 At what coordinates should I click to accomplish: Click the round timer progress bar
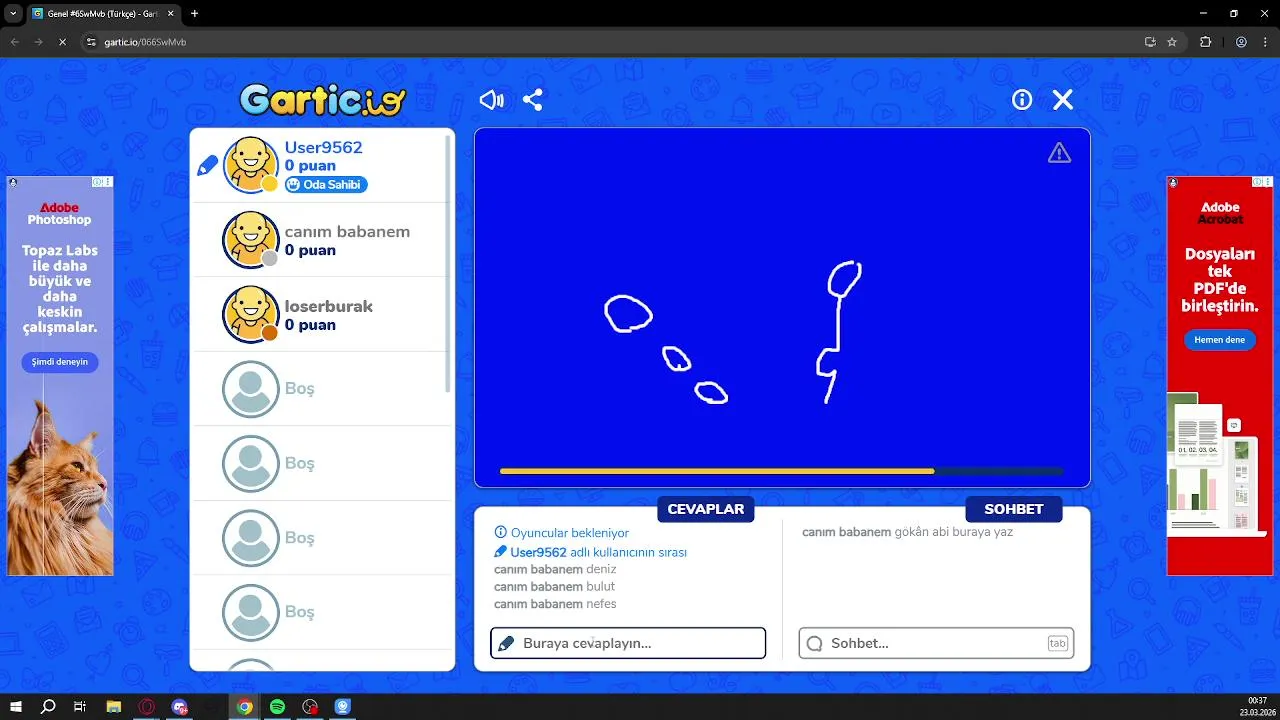click(x=781, y=471)
